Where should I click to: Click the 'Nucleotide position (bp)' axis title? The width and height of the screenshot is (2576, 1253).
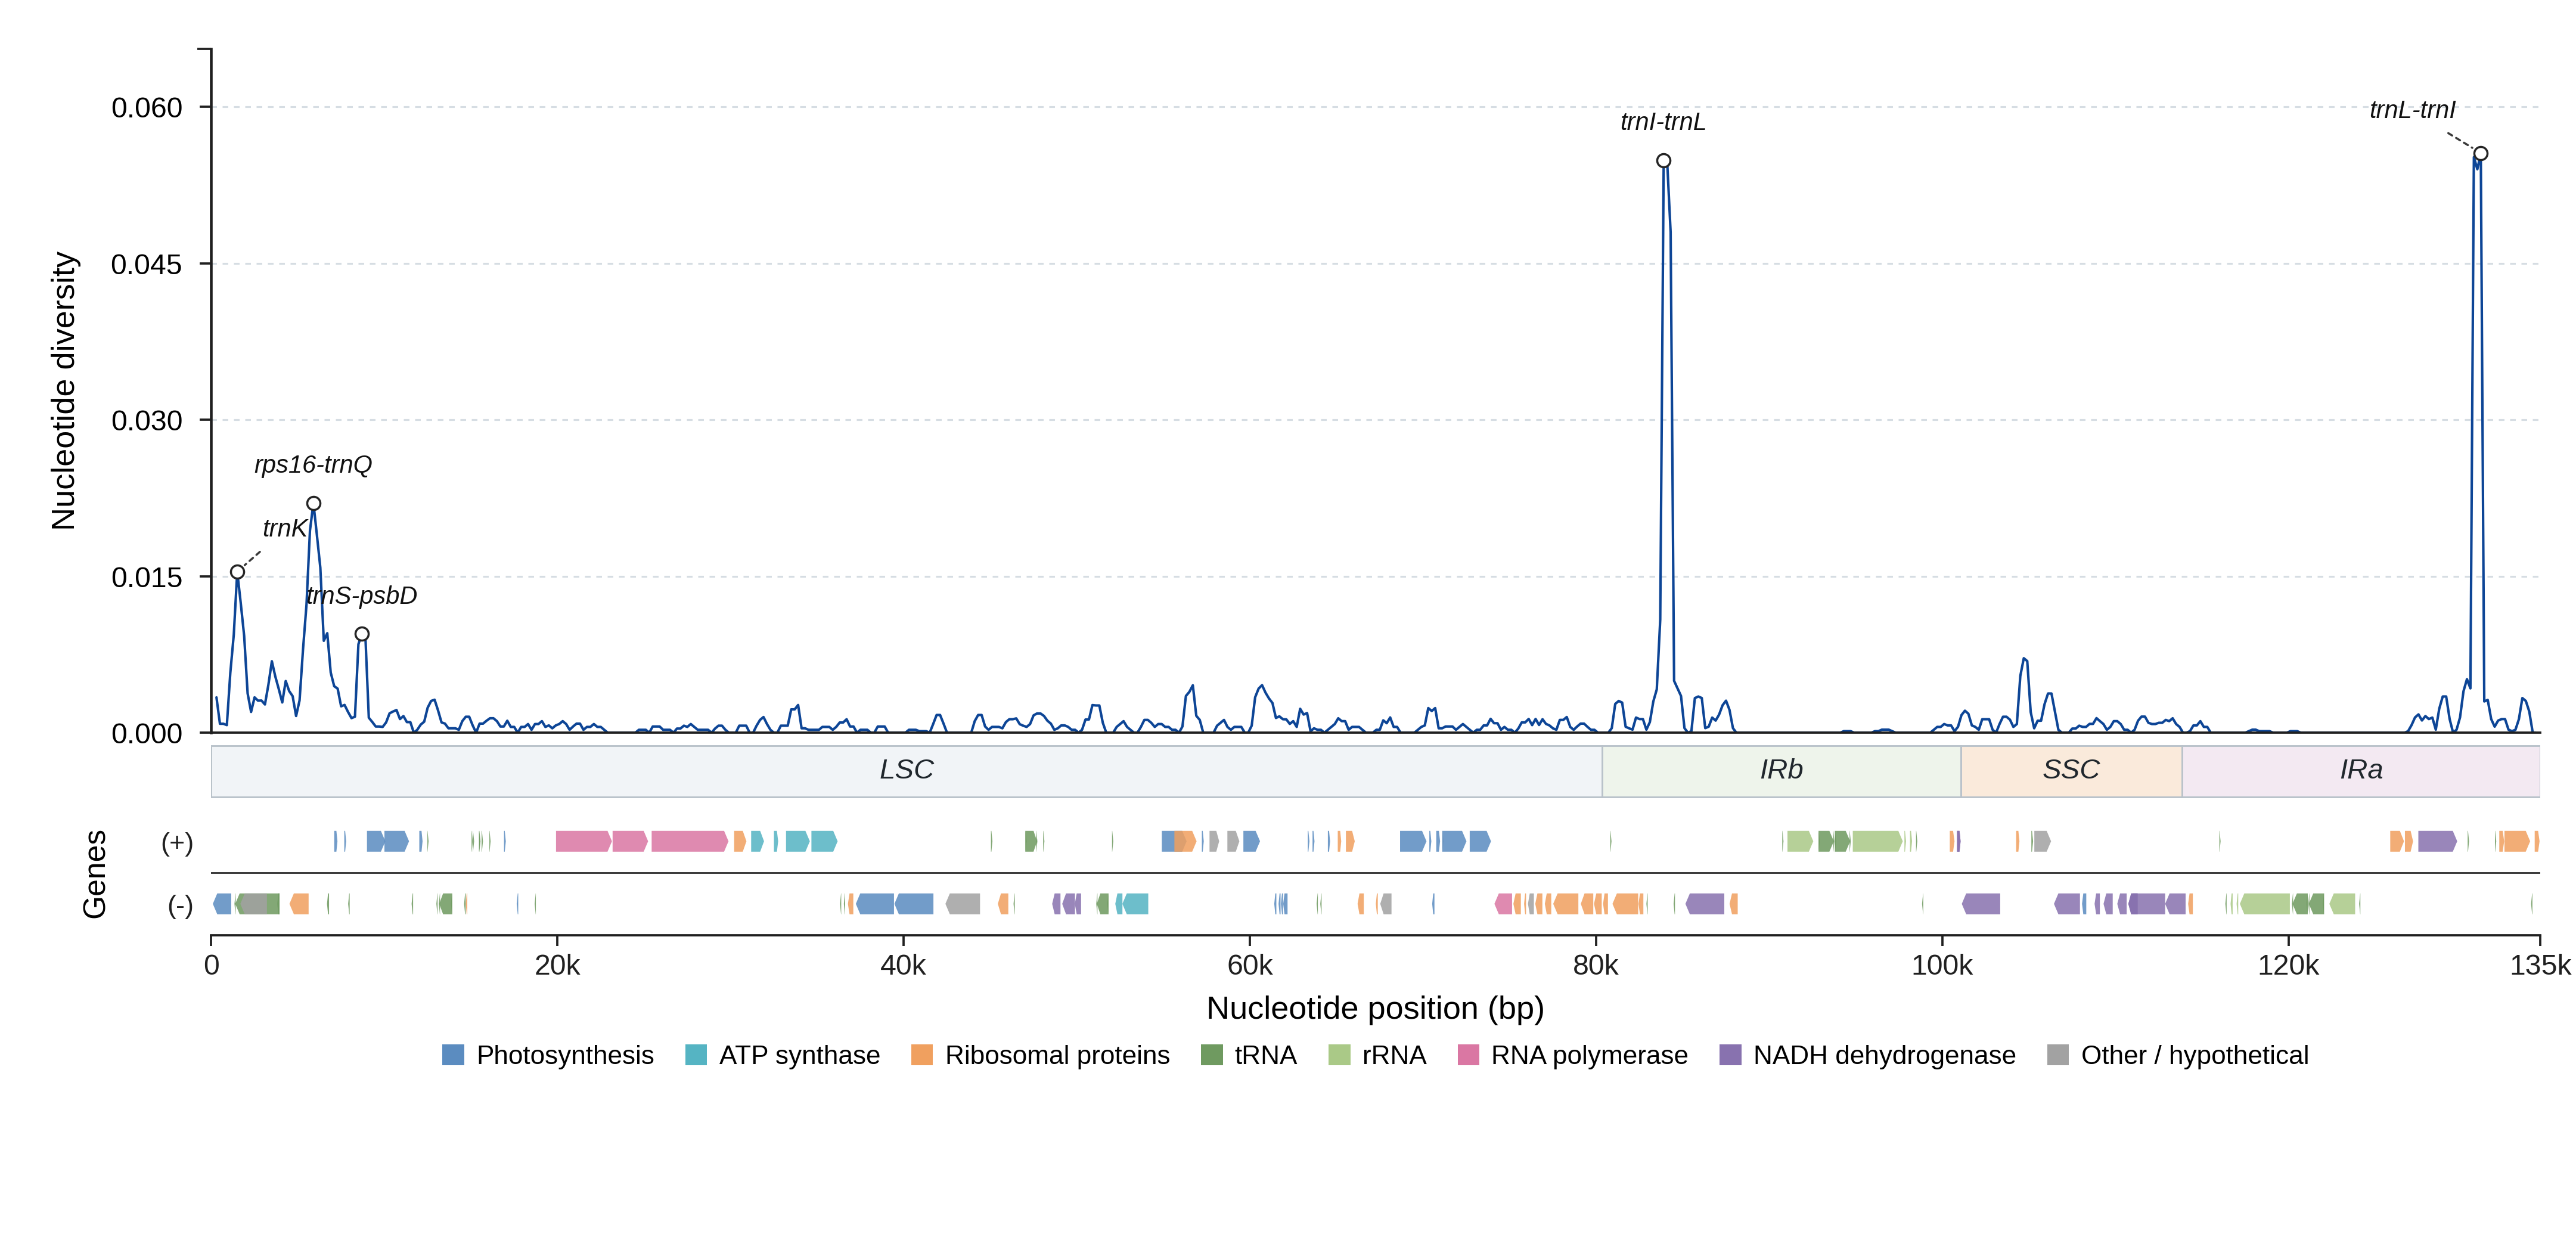pos(1375,1008)
